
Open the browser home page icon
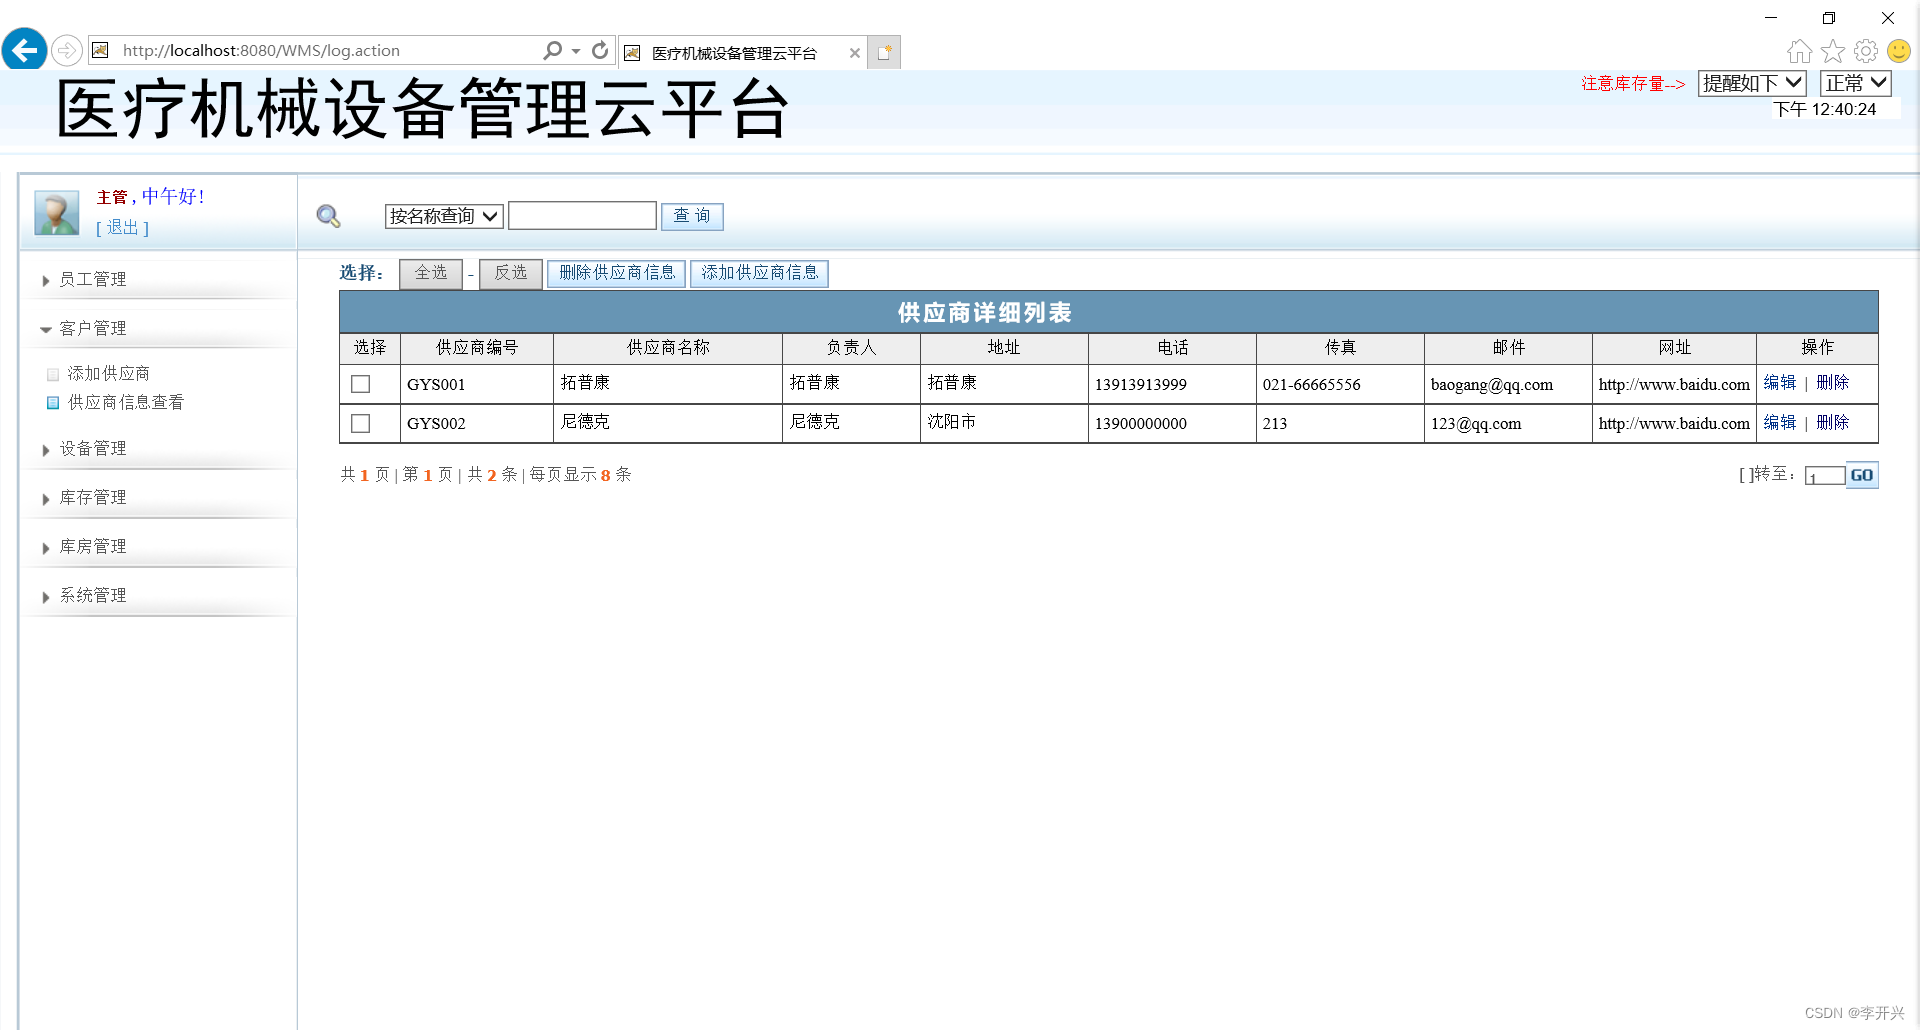tap(1799, 51)
